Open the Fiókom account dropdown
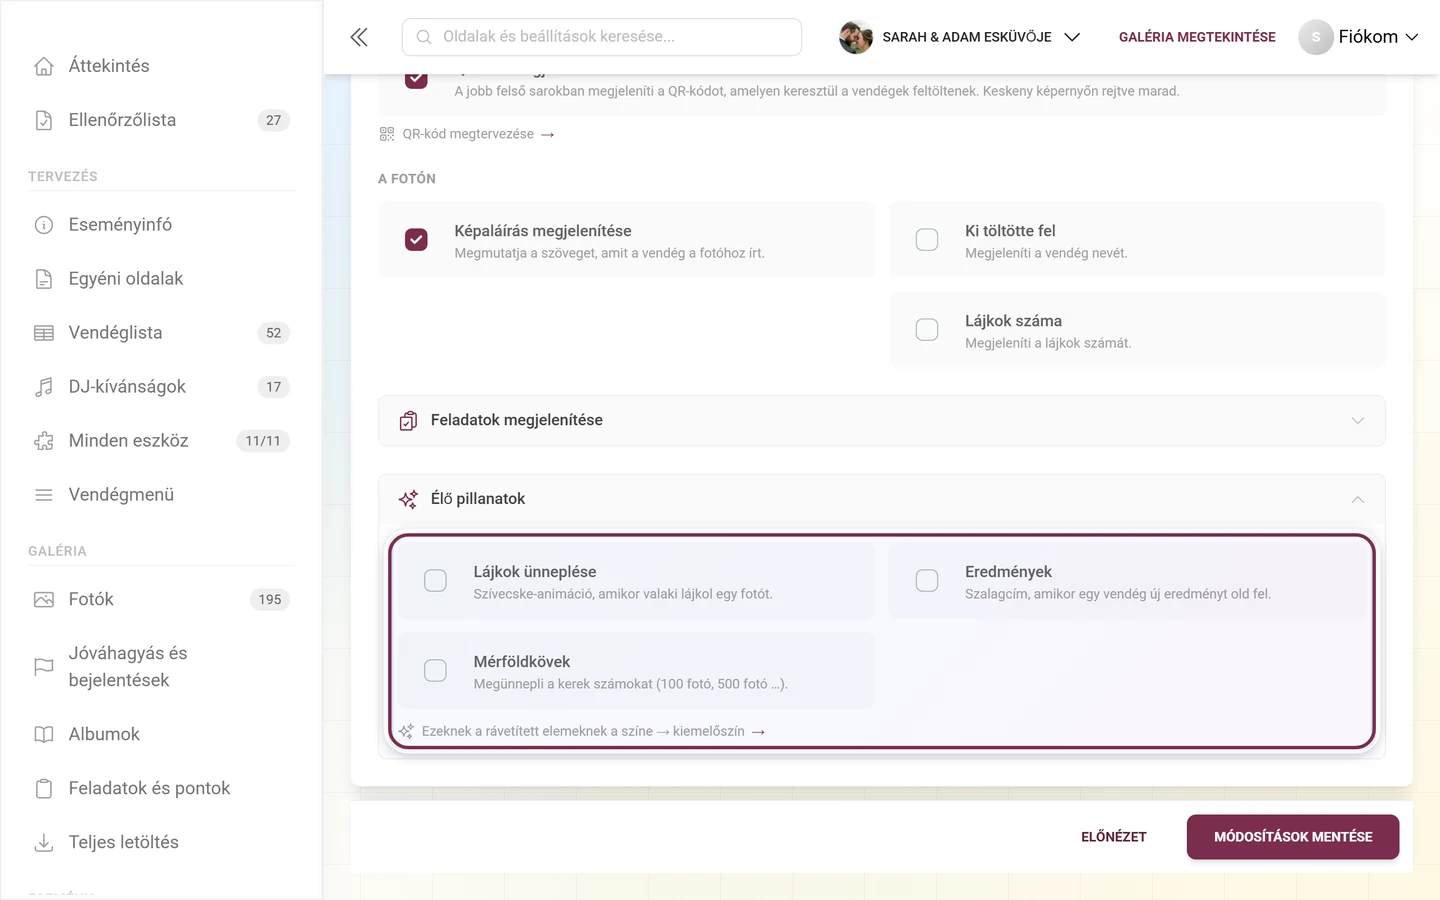Screen dimensions: 1440x900 1359,37
